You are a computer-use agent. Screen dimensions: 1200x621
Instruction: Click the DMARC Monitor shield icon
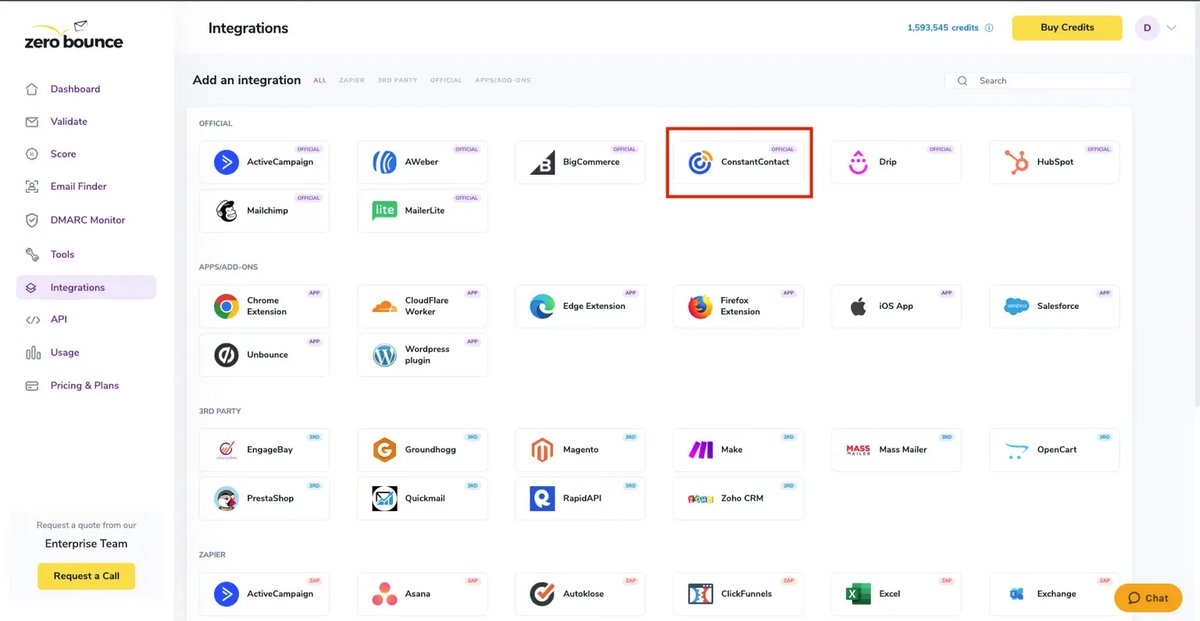click(32, 220)
